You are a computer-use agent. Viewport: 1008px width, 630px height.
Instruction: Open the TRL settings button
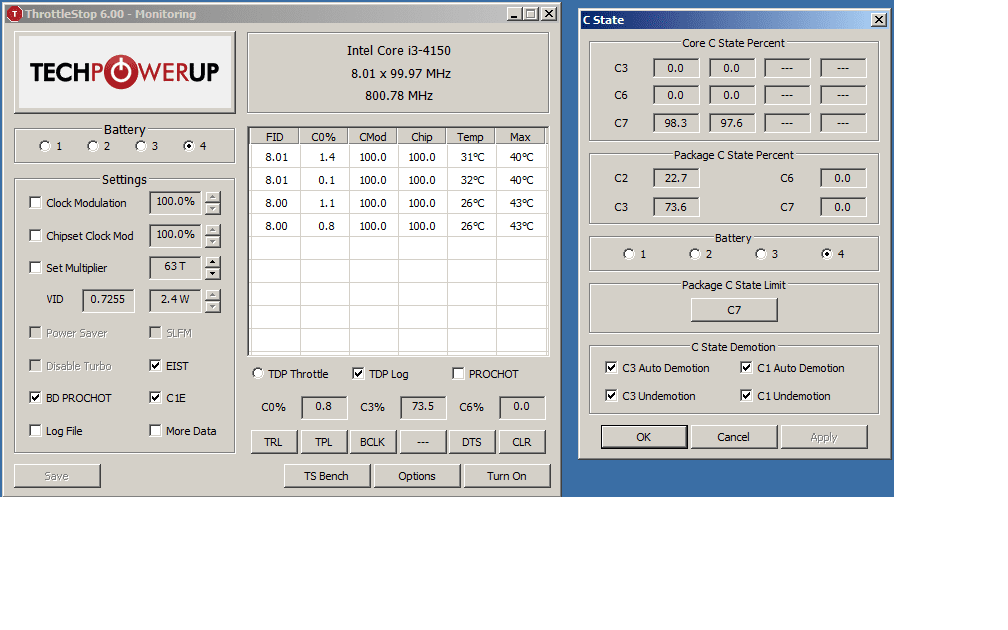point(274,442)
